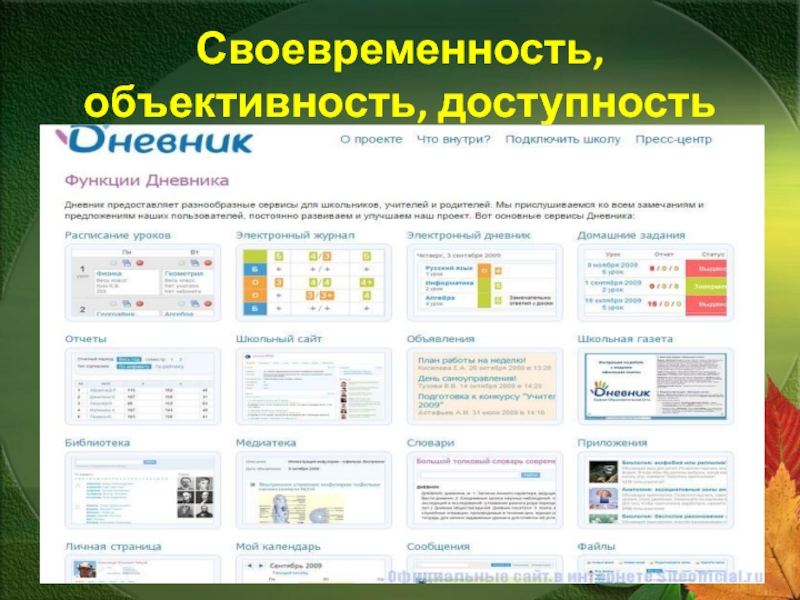Click the 9 ноября 2009 homework row

pyautogui.click(x=656, y=268)
